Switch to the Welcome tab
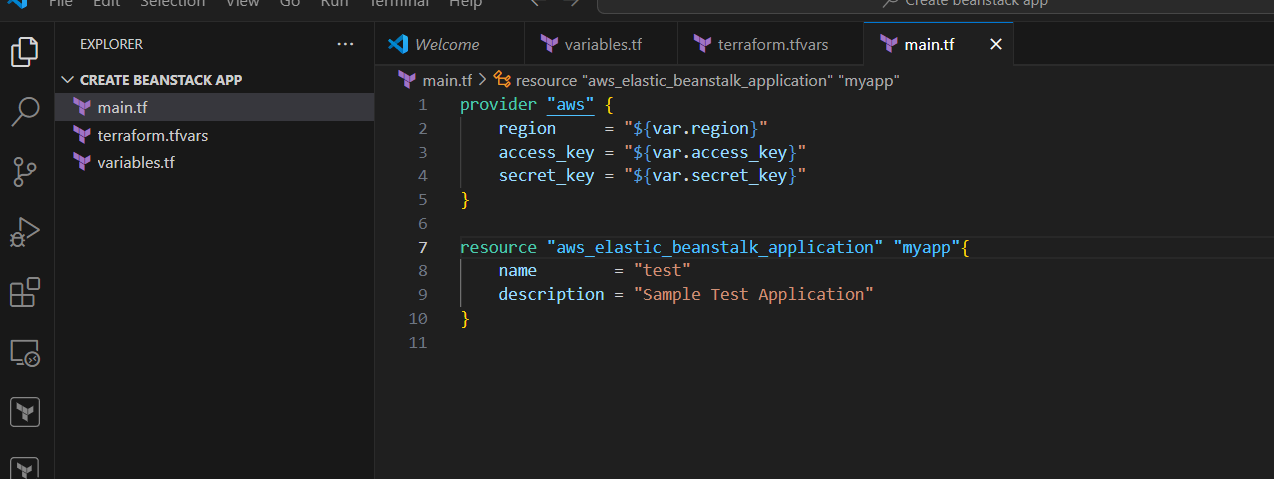 point(448,44)
